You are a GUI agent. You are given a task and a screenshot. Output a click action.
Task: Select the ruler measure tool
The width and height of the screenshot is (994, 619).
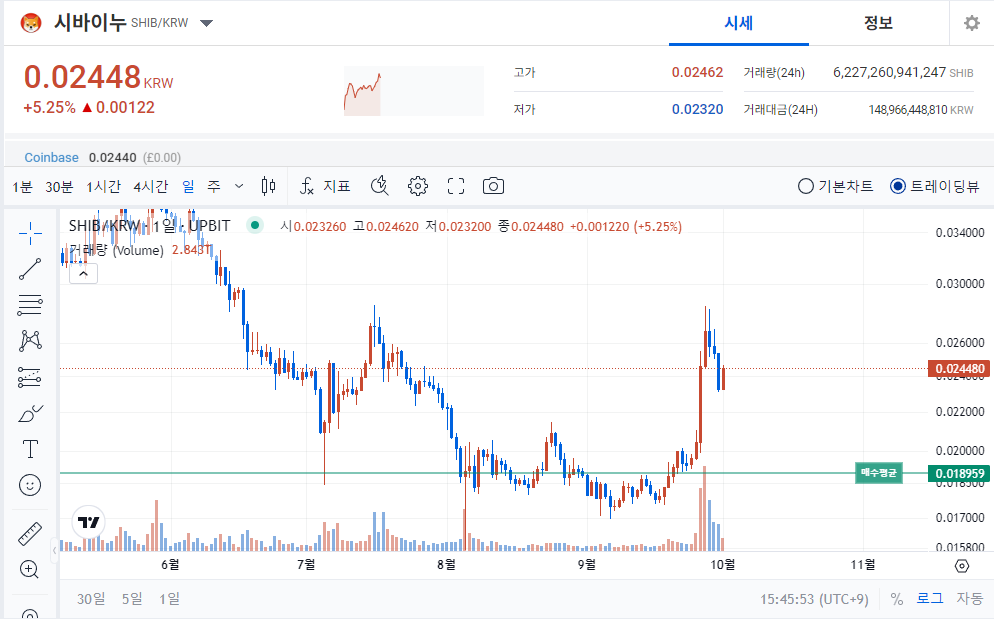point(30,534)
